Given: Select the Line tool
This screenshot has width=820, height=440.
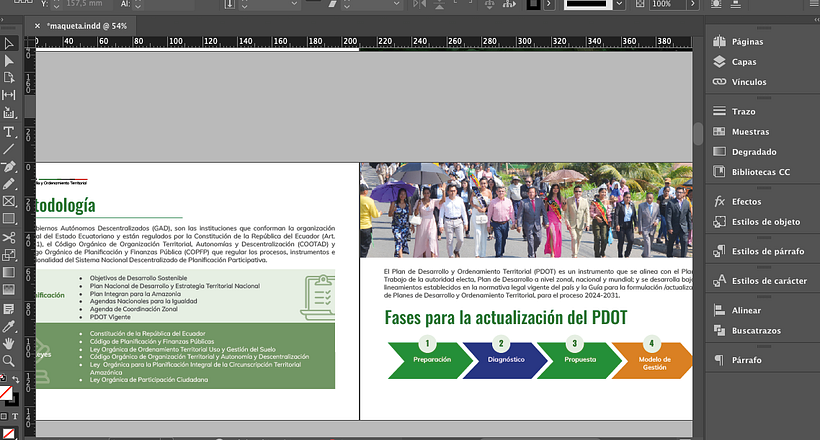Looking at the screenshot, I should 9,149.
